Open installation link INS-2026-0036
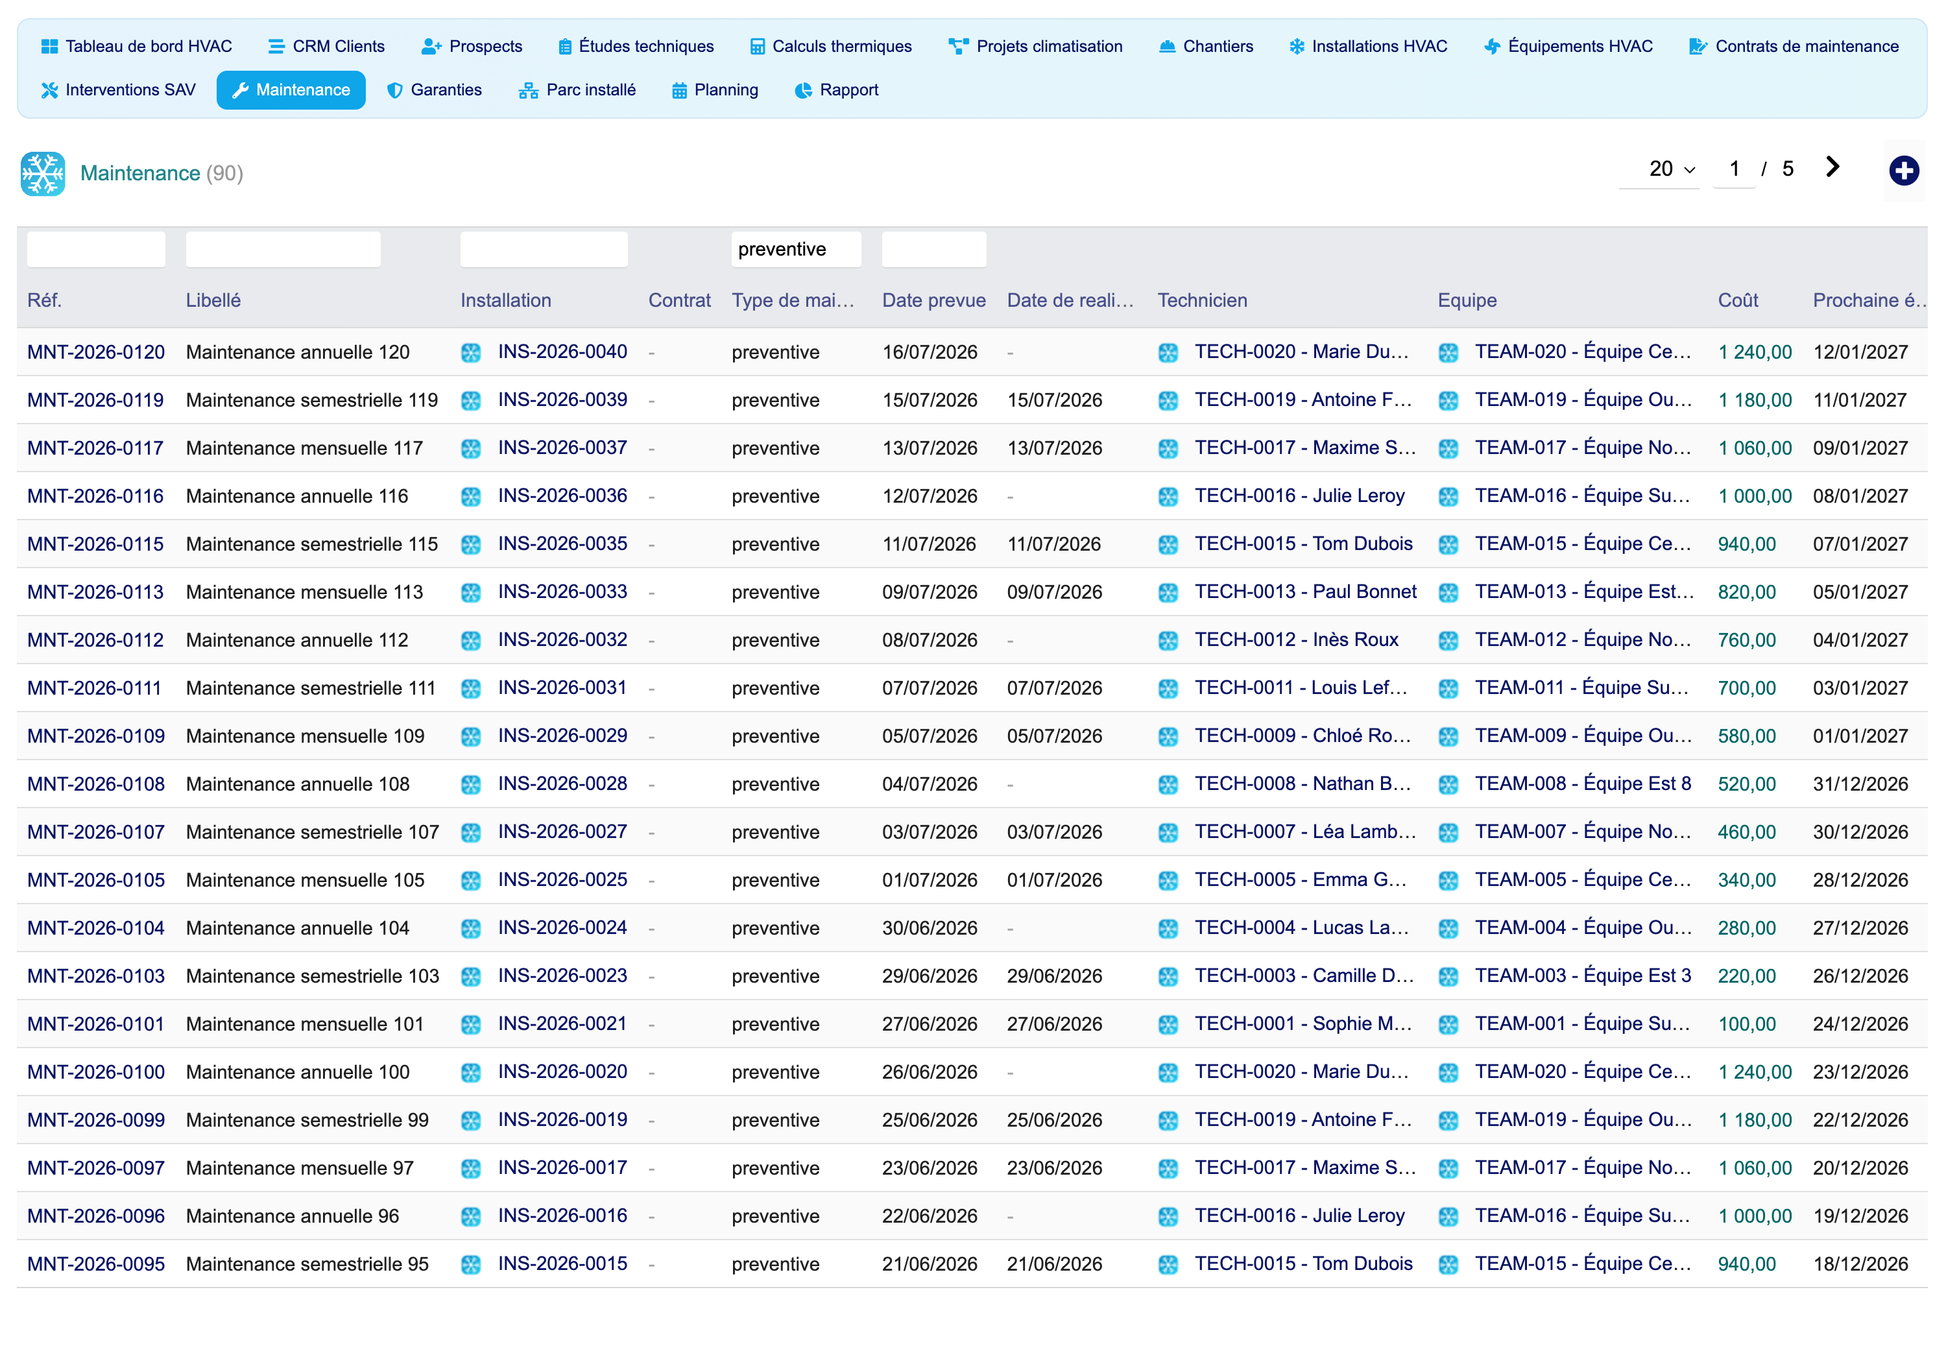 point(563,496)
